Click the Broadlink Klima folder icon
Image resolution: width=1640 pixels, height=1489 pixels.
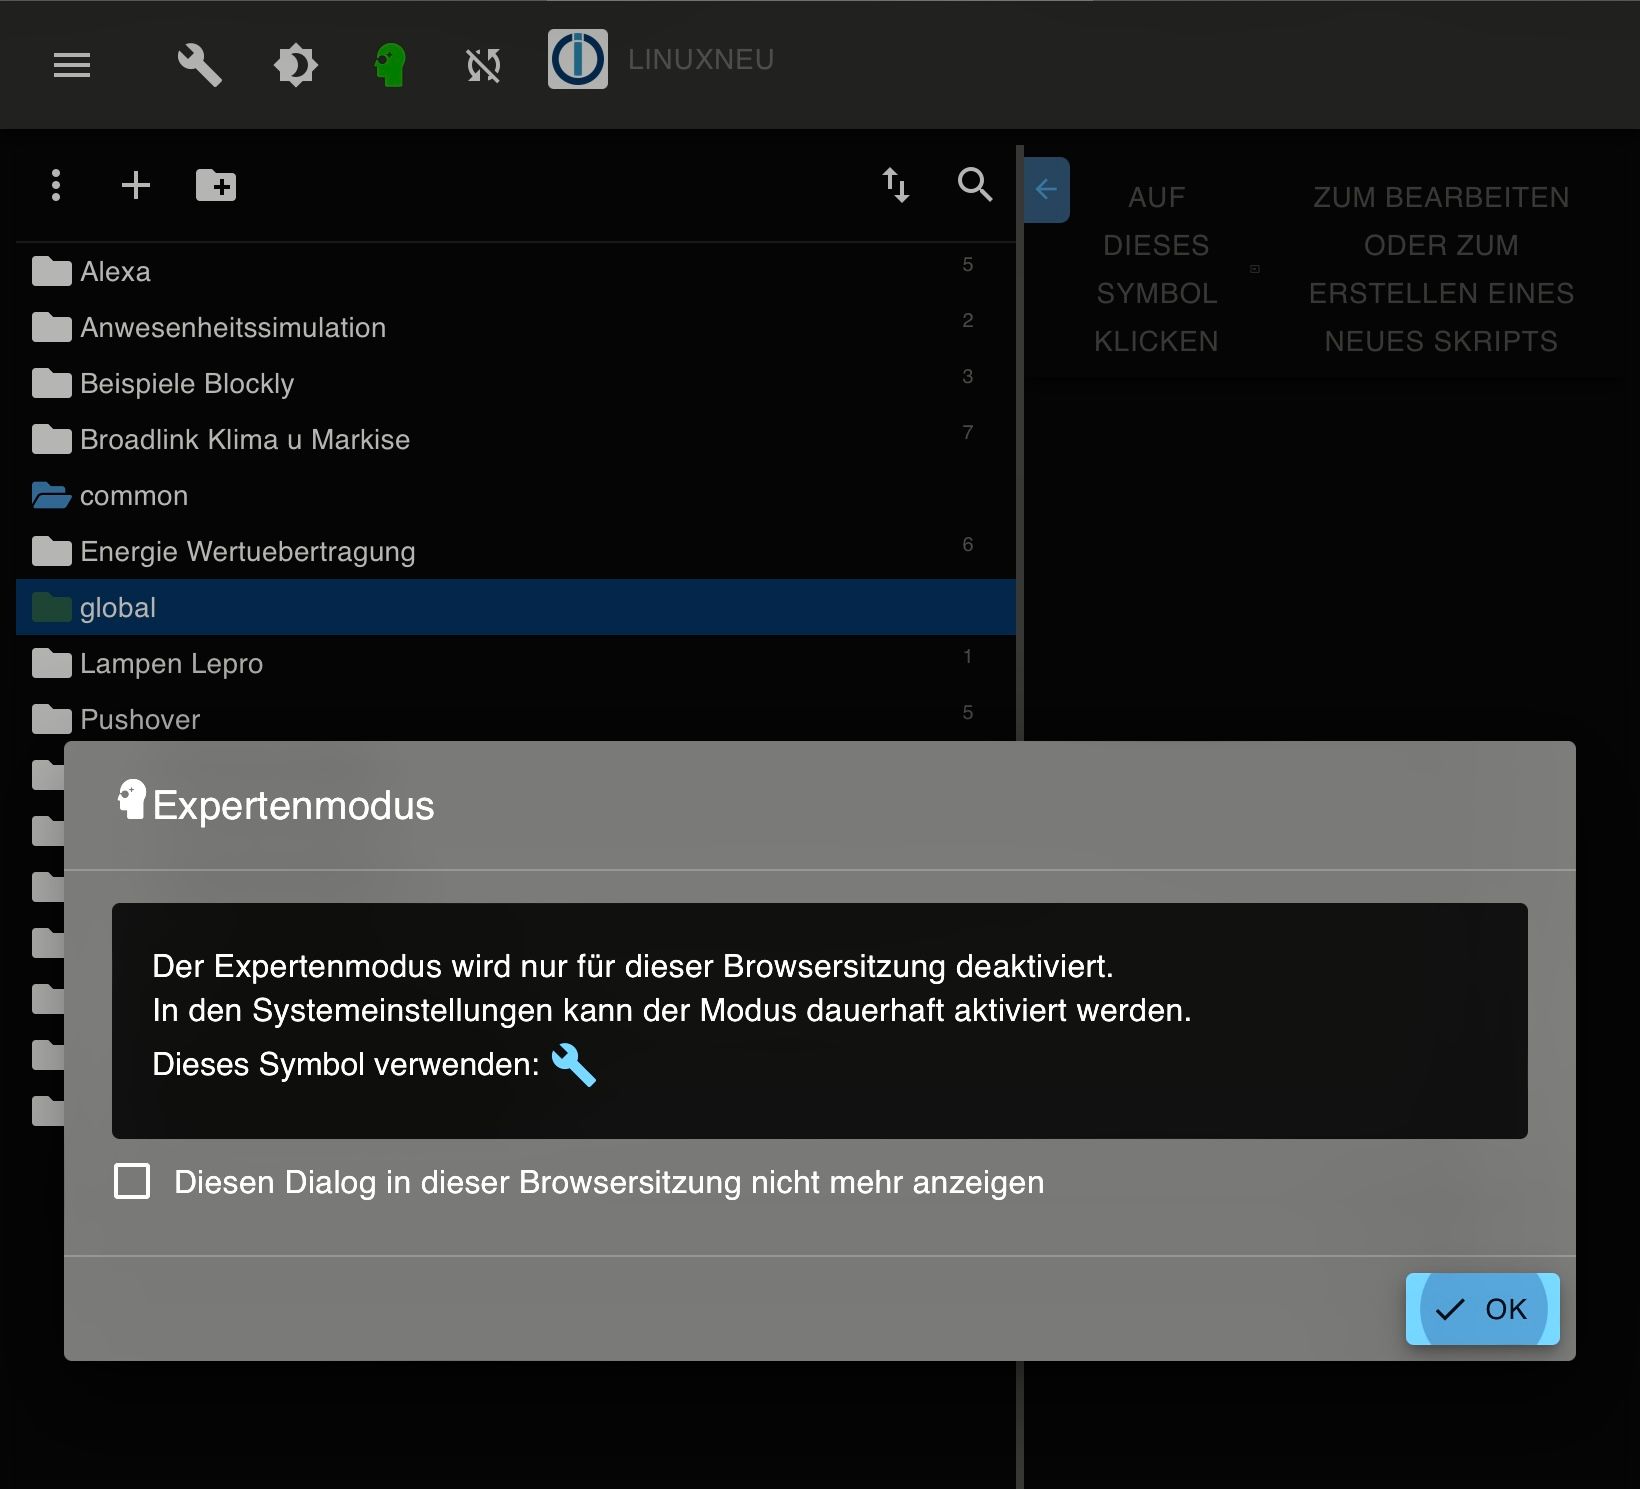click(52, 439)
